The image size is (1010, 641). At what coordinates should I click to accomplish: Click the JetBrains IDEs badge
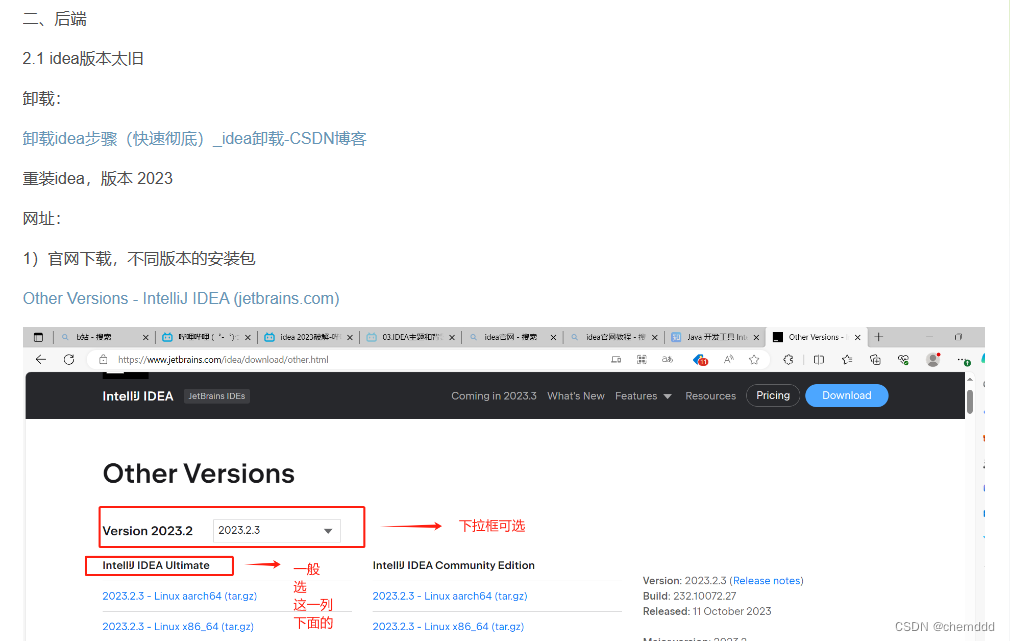[216, 396]
